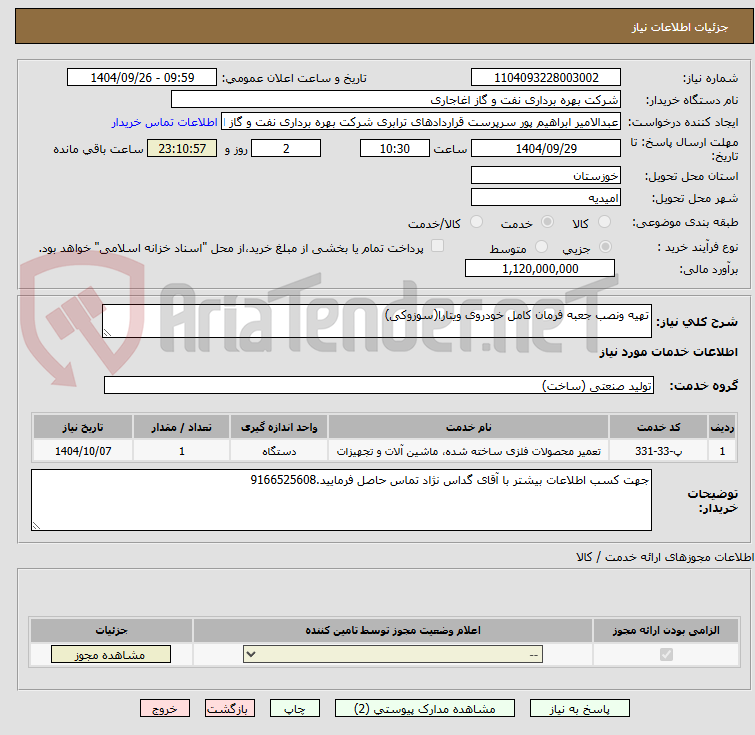The image size is (755, 735).
Task: Click the general need description textarea
Action: pos(377,321)
